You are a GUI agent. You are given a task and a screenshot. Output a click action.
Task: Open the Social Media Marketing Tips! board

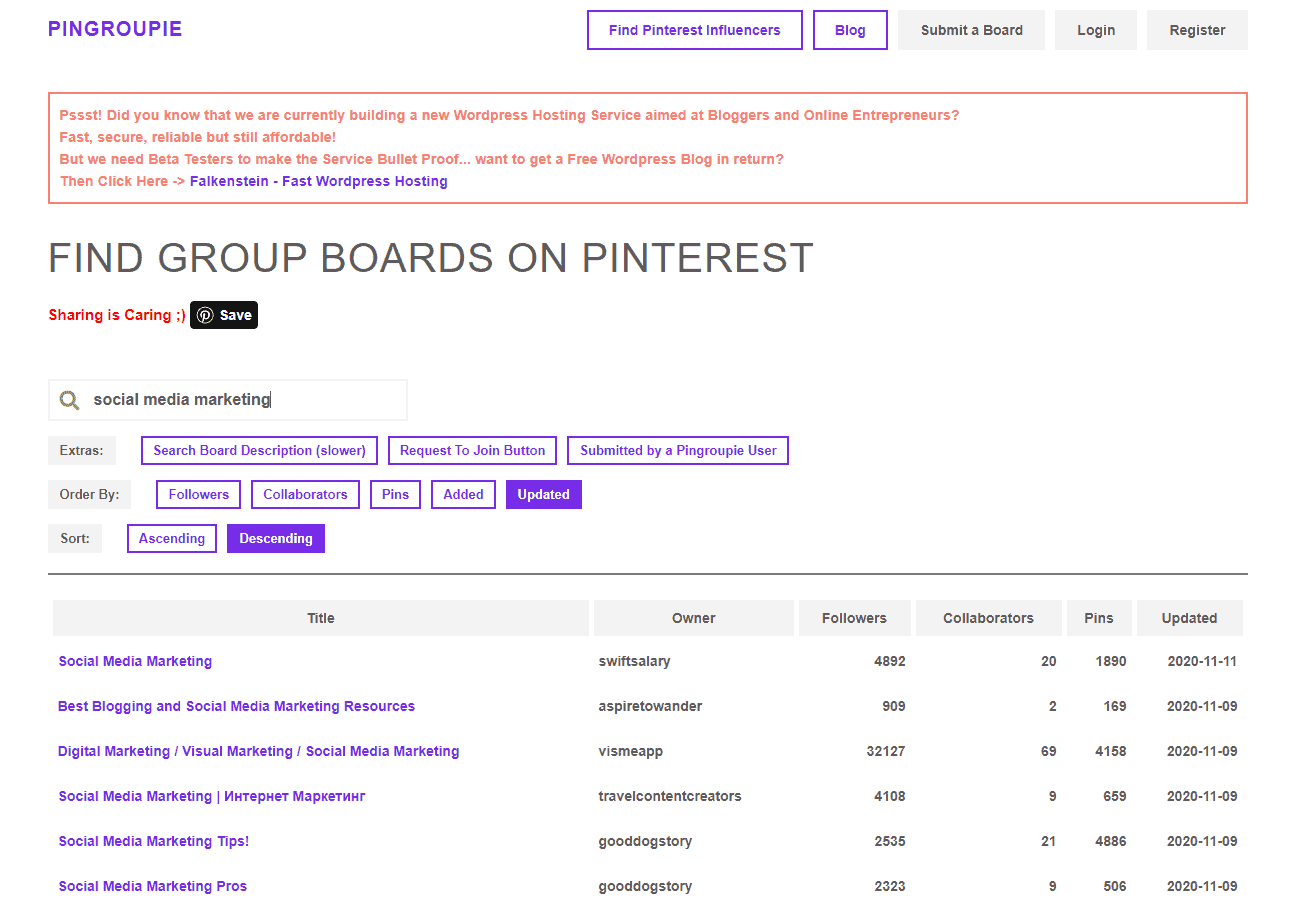tap(154, 841)
